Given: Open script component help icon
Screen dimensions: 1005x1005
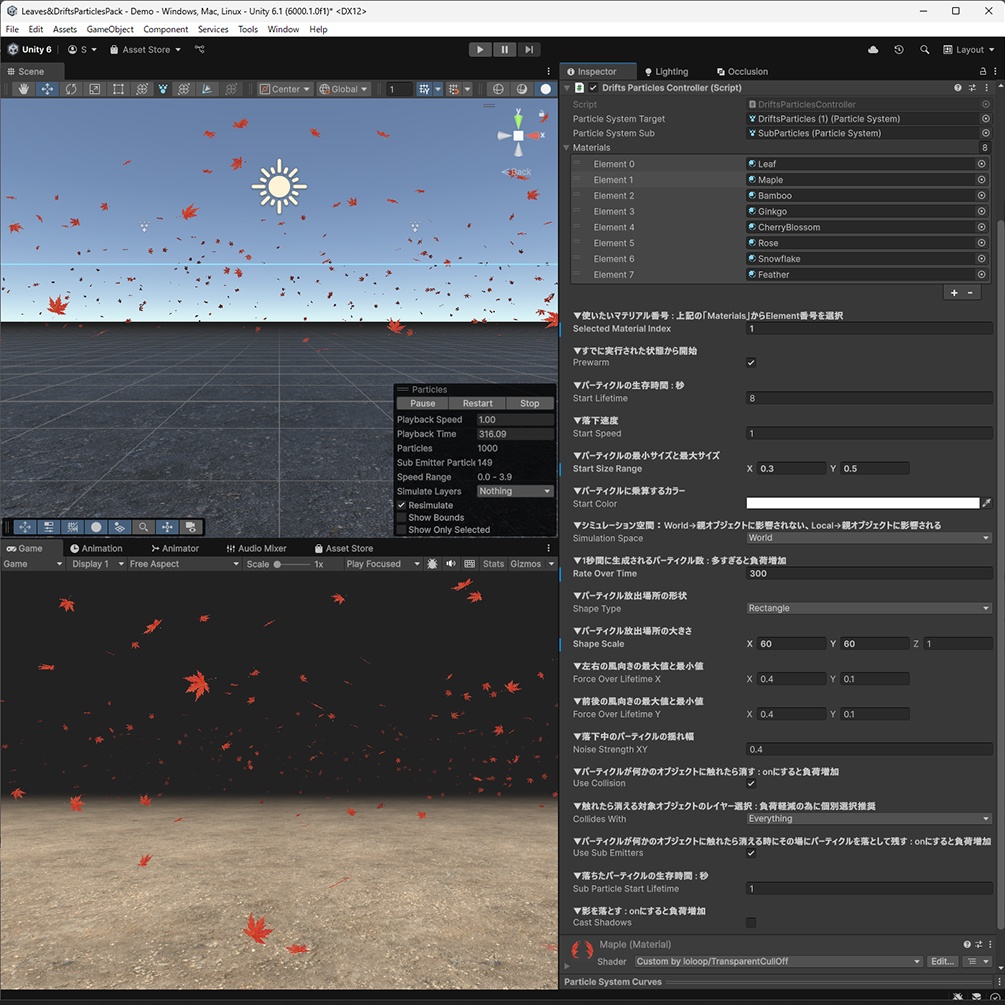Looking at the screenshot, I should [958, 88].
